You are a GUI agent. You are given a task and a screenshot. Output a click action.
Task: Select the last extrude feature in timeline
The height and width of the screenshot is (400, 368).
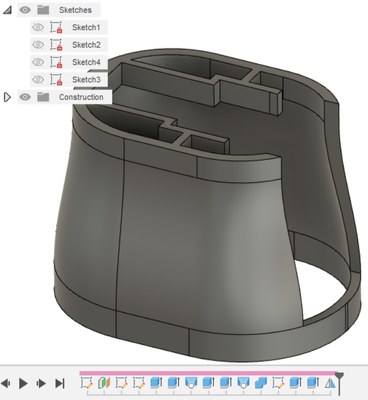click(x=312, y=383)
